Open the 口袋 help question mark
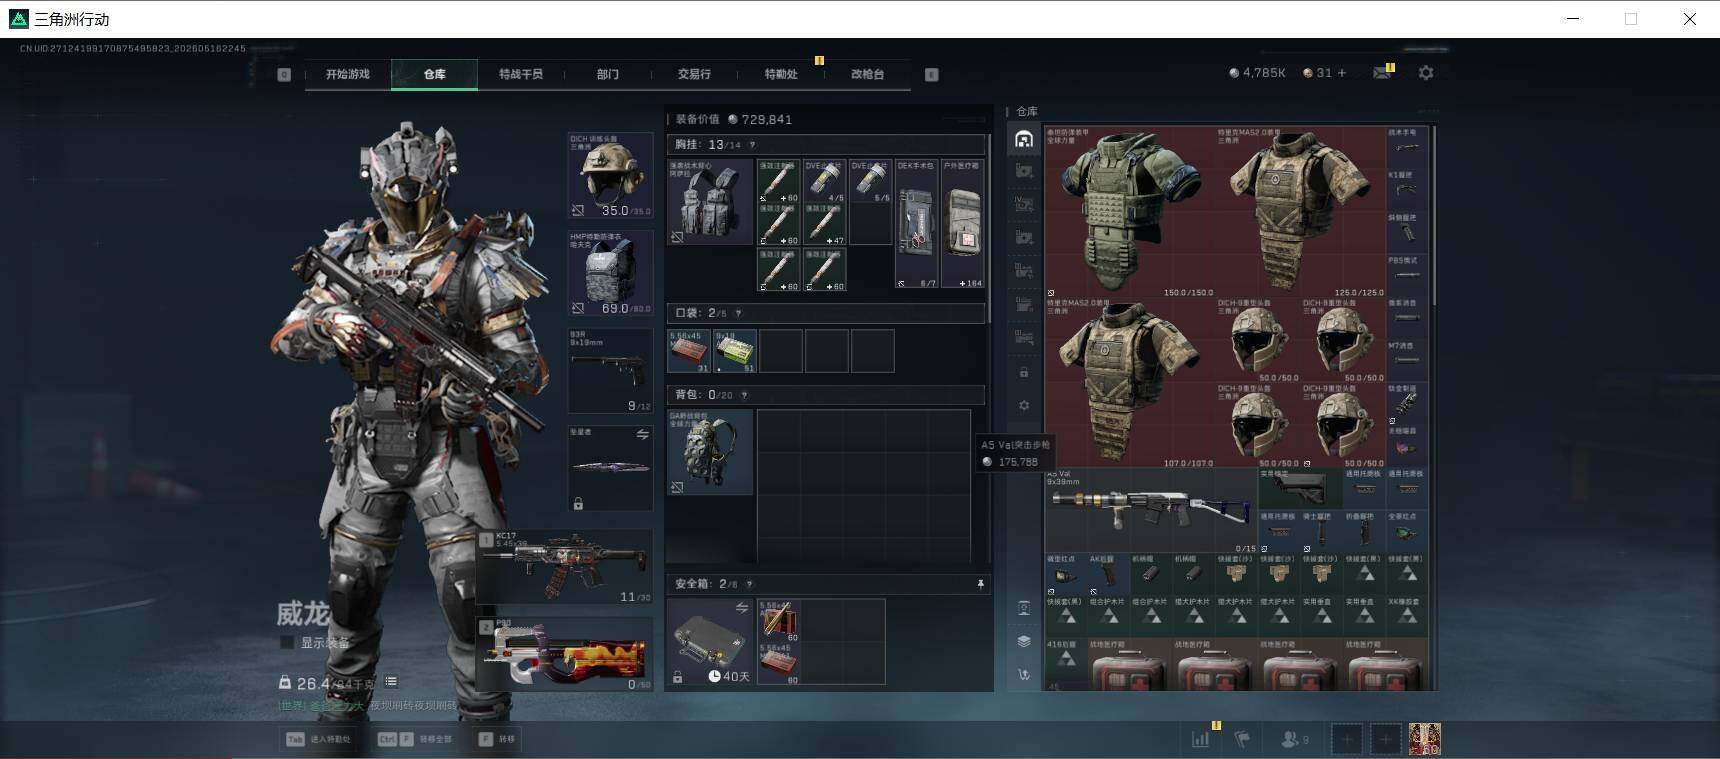1720x759 pixels. click(x=739, y=313)
